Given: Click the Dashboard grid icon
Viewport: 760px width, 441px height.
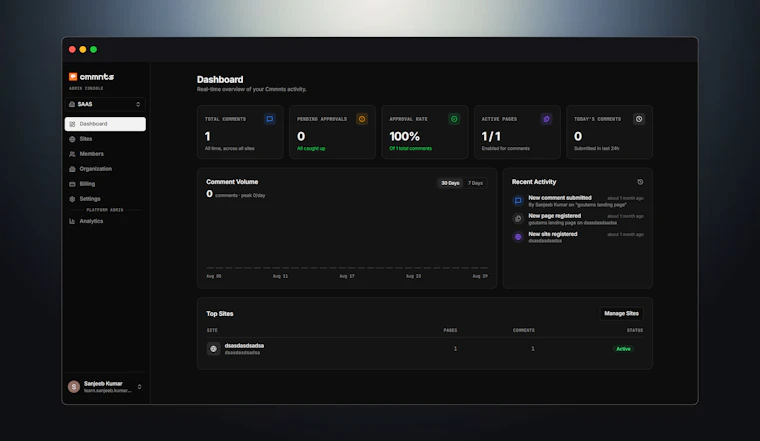Looking at the screenshot, I should (x=72, y=124).
